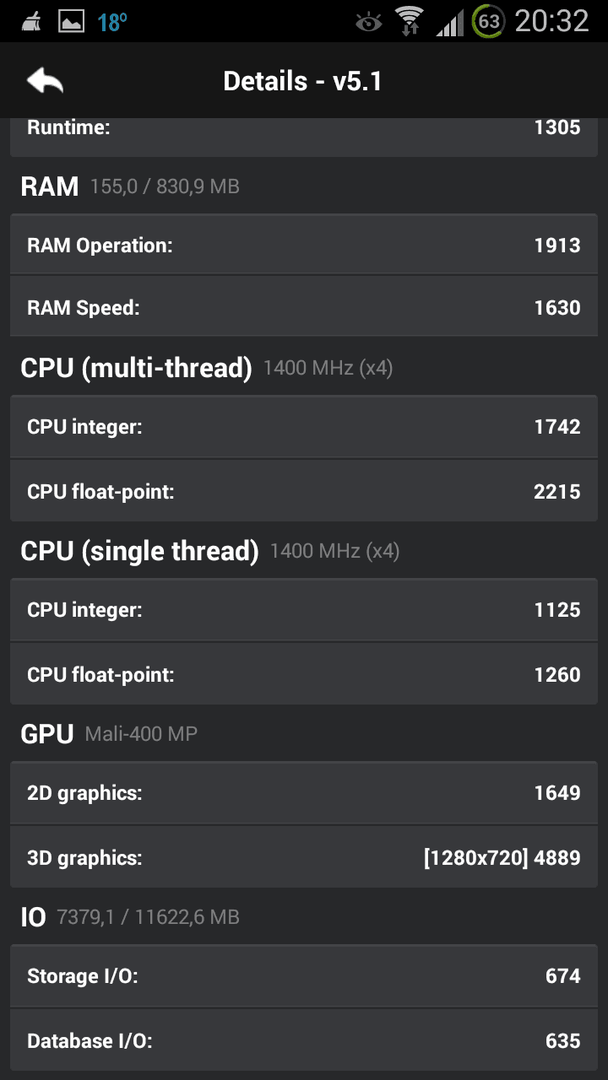Screen dimensions: 608x1080
Task: Tap the battery 63 percent indicator
Action: click(x=488, y=21)
